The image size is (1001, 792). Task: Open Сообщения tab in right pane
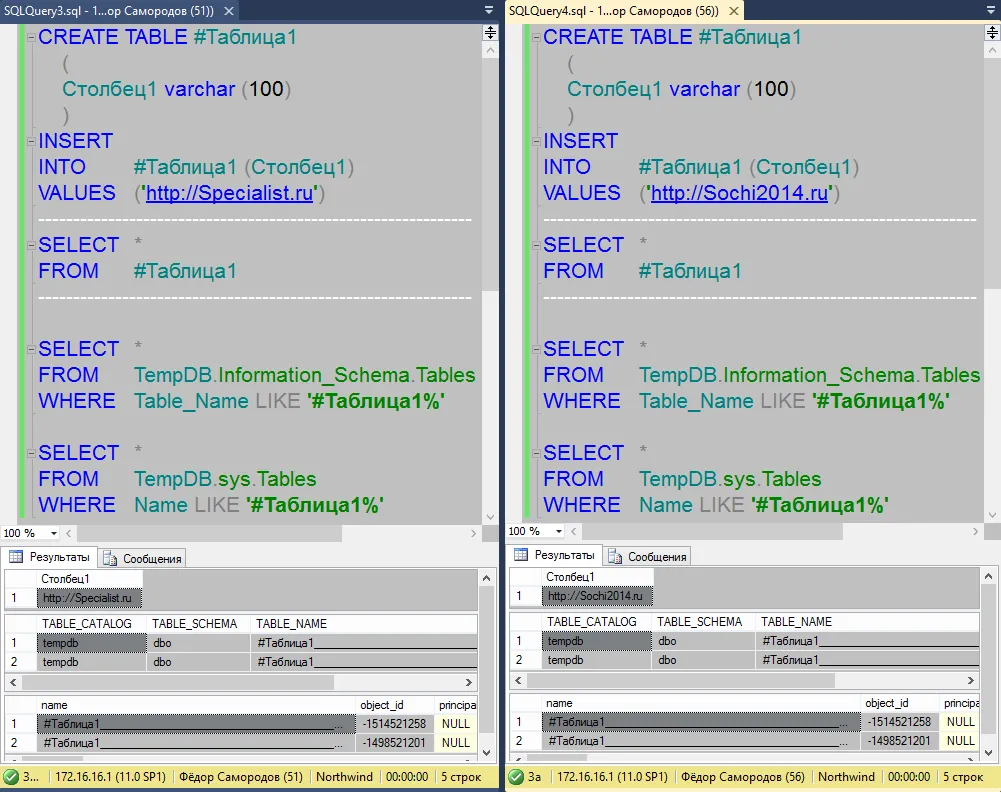click(647, 557)
